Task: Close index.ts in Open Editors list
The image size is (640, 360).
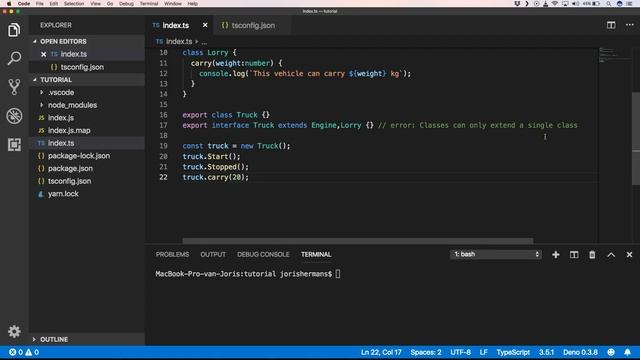Action: [x=43, y=54]
